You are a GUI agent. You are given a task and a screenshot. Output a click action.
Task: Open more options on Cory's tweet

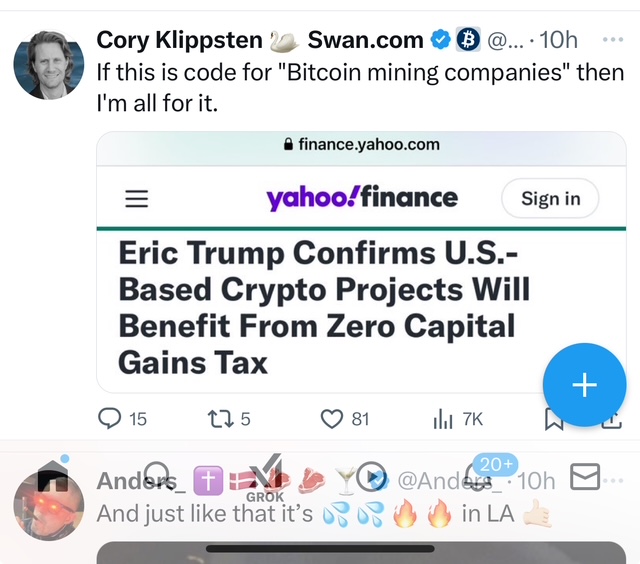click(x=614, y=40)
